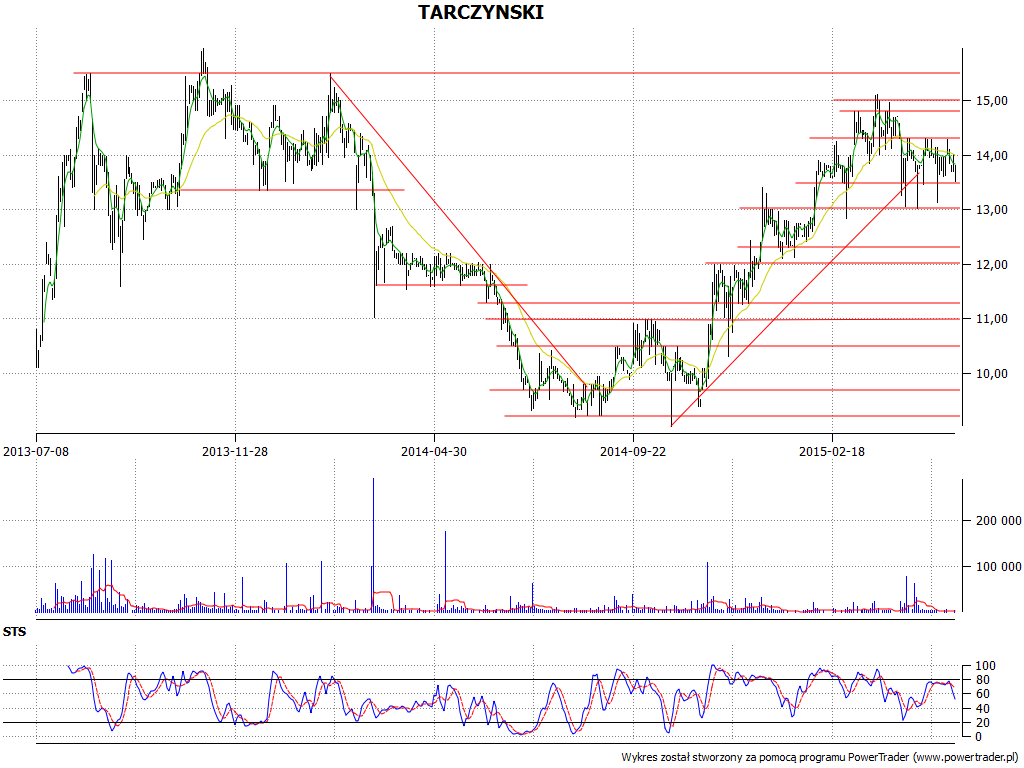1024x768 pixels.
Task: Click the 12,00 price axis label
Action: [x=991, y=264]
